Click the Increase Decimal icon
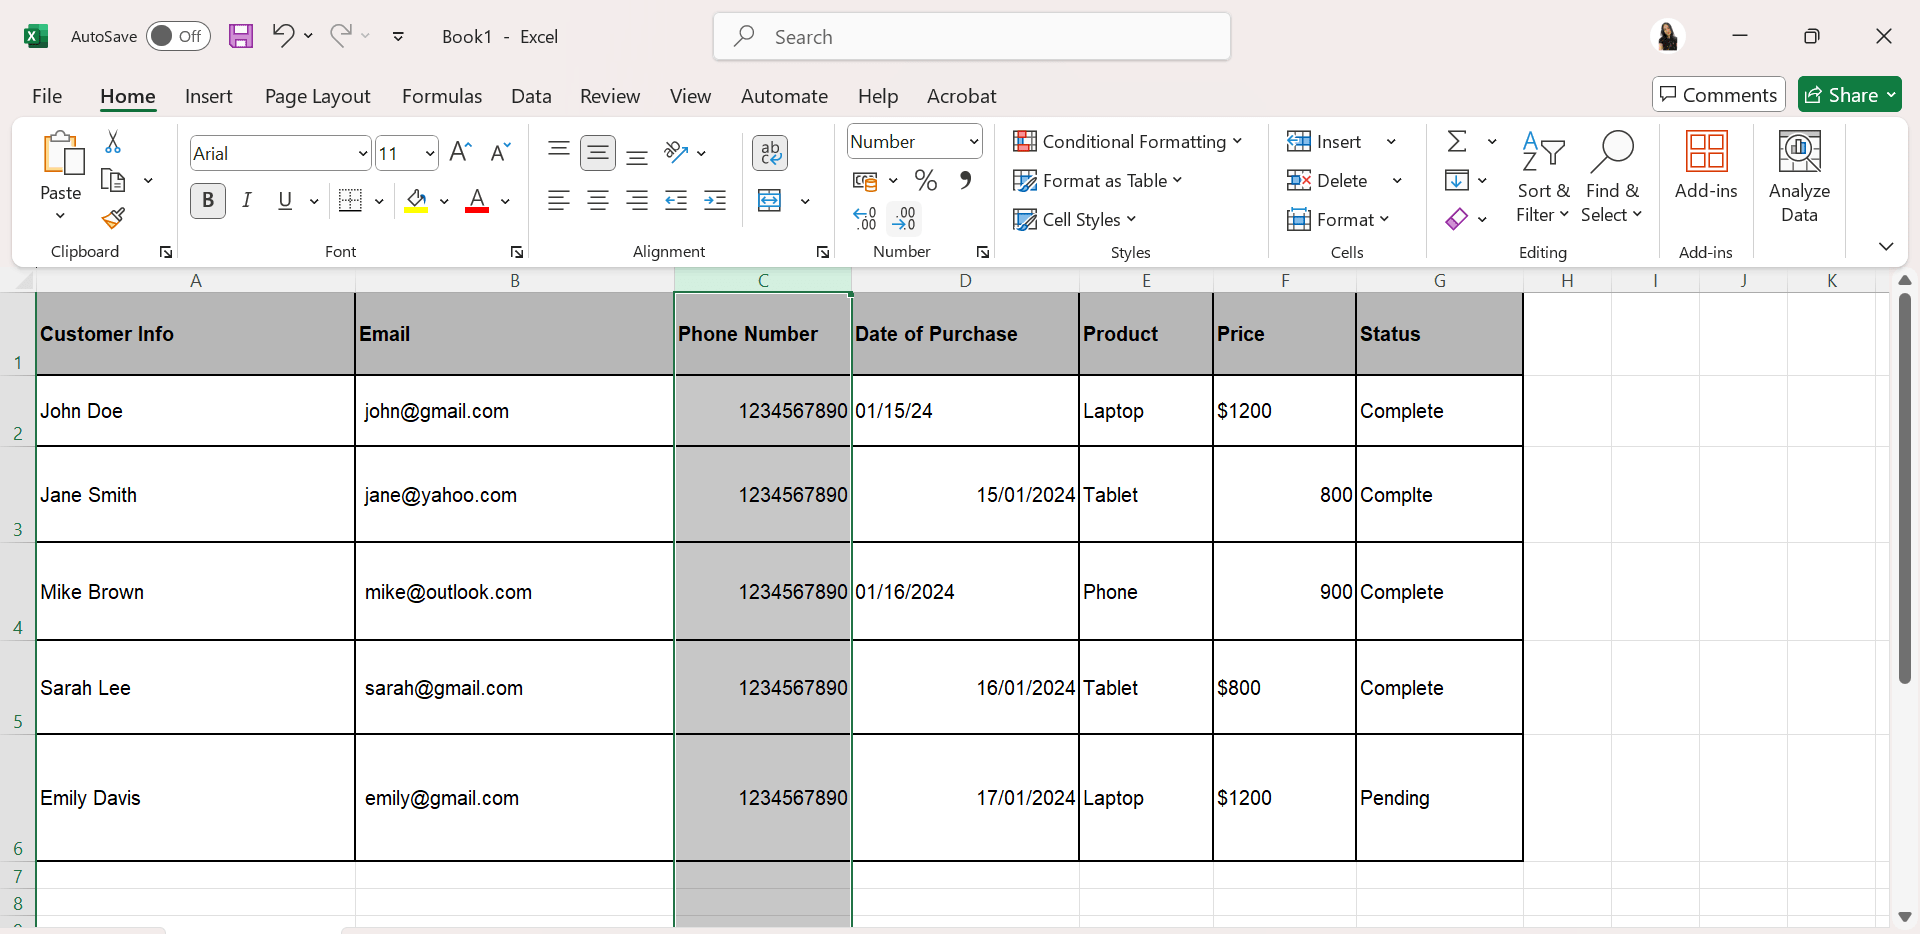The image size is (1920, 934). tap(865, 218)
